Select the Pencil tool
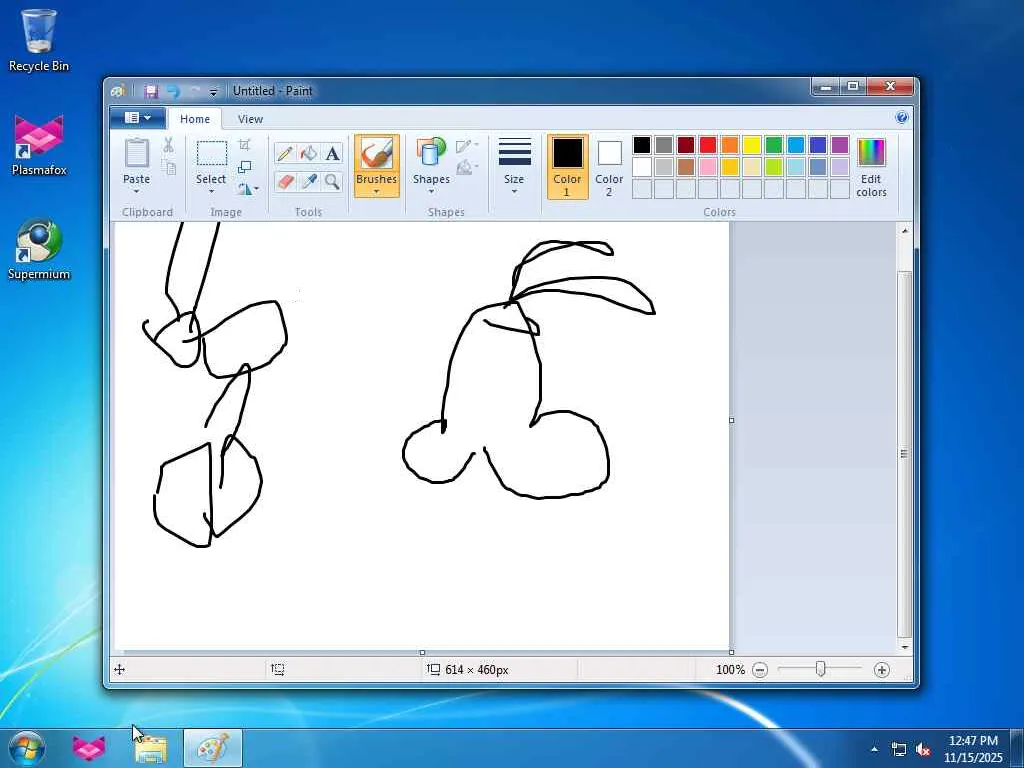 point(285,153)
